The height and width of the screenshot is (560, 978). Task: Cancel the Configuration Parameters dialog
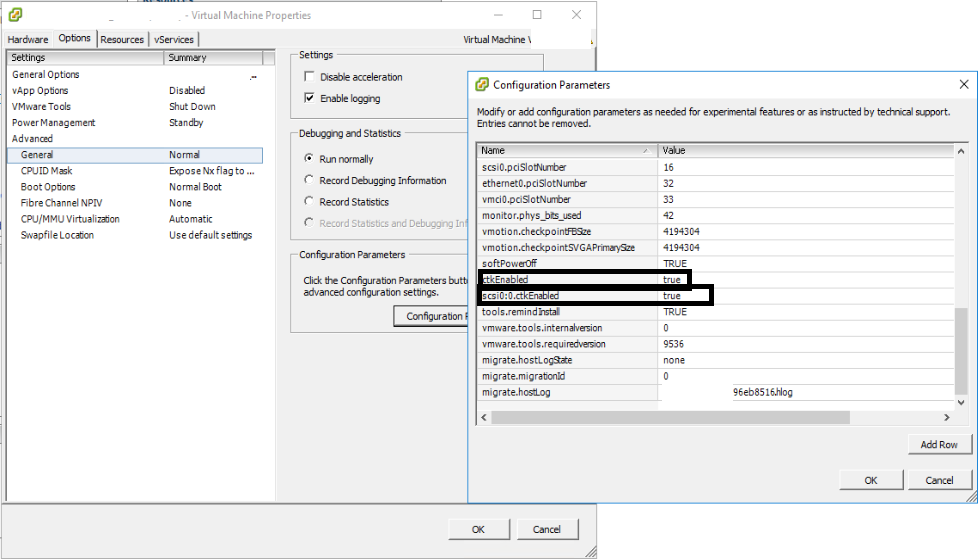click(939, 480)
